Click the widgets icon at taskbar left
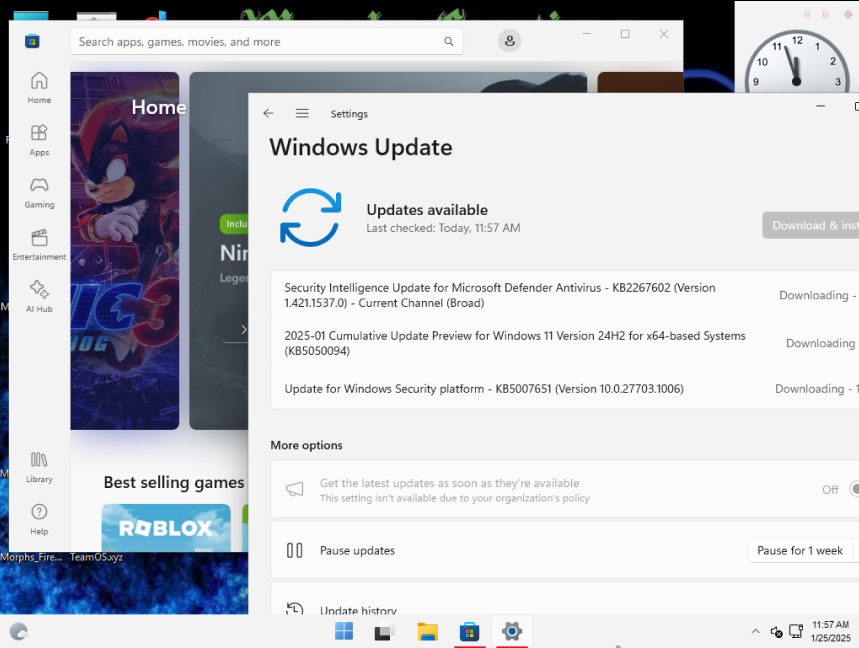The width and height of the screenshot is (859, 648). (x=18, y=632)
